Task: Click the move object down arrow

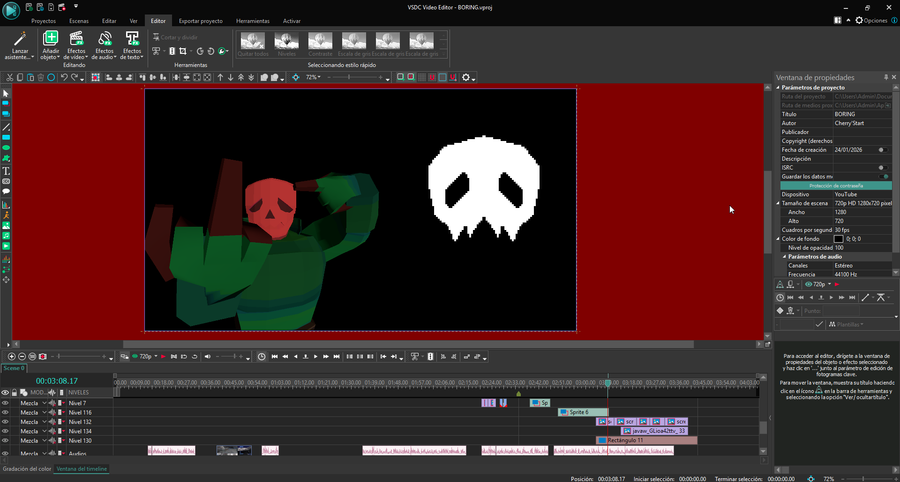Action: point(230,77)
